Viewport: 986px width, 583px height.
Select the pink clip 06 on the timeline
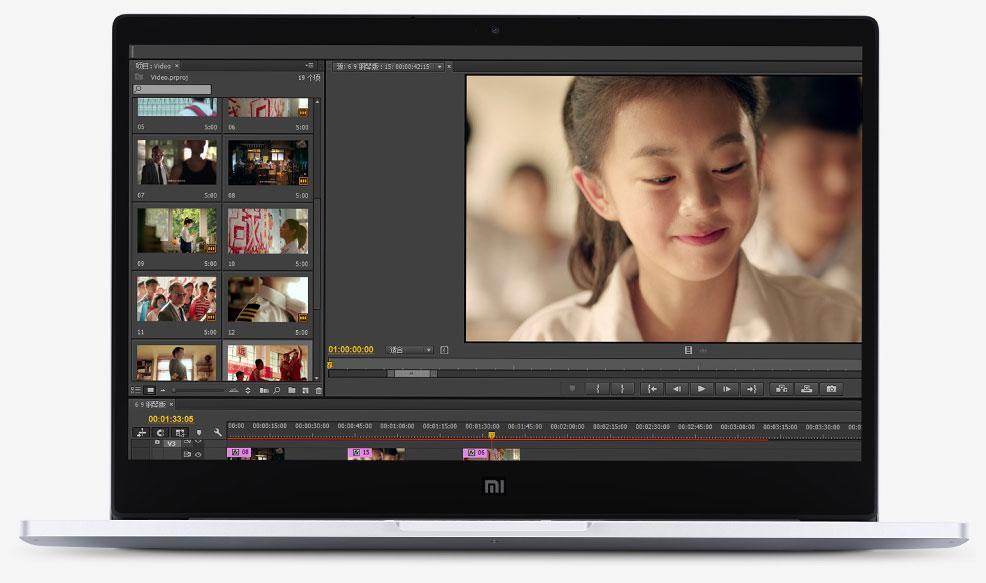click(x=475, y=453)
